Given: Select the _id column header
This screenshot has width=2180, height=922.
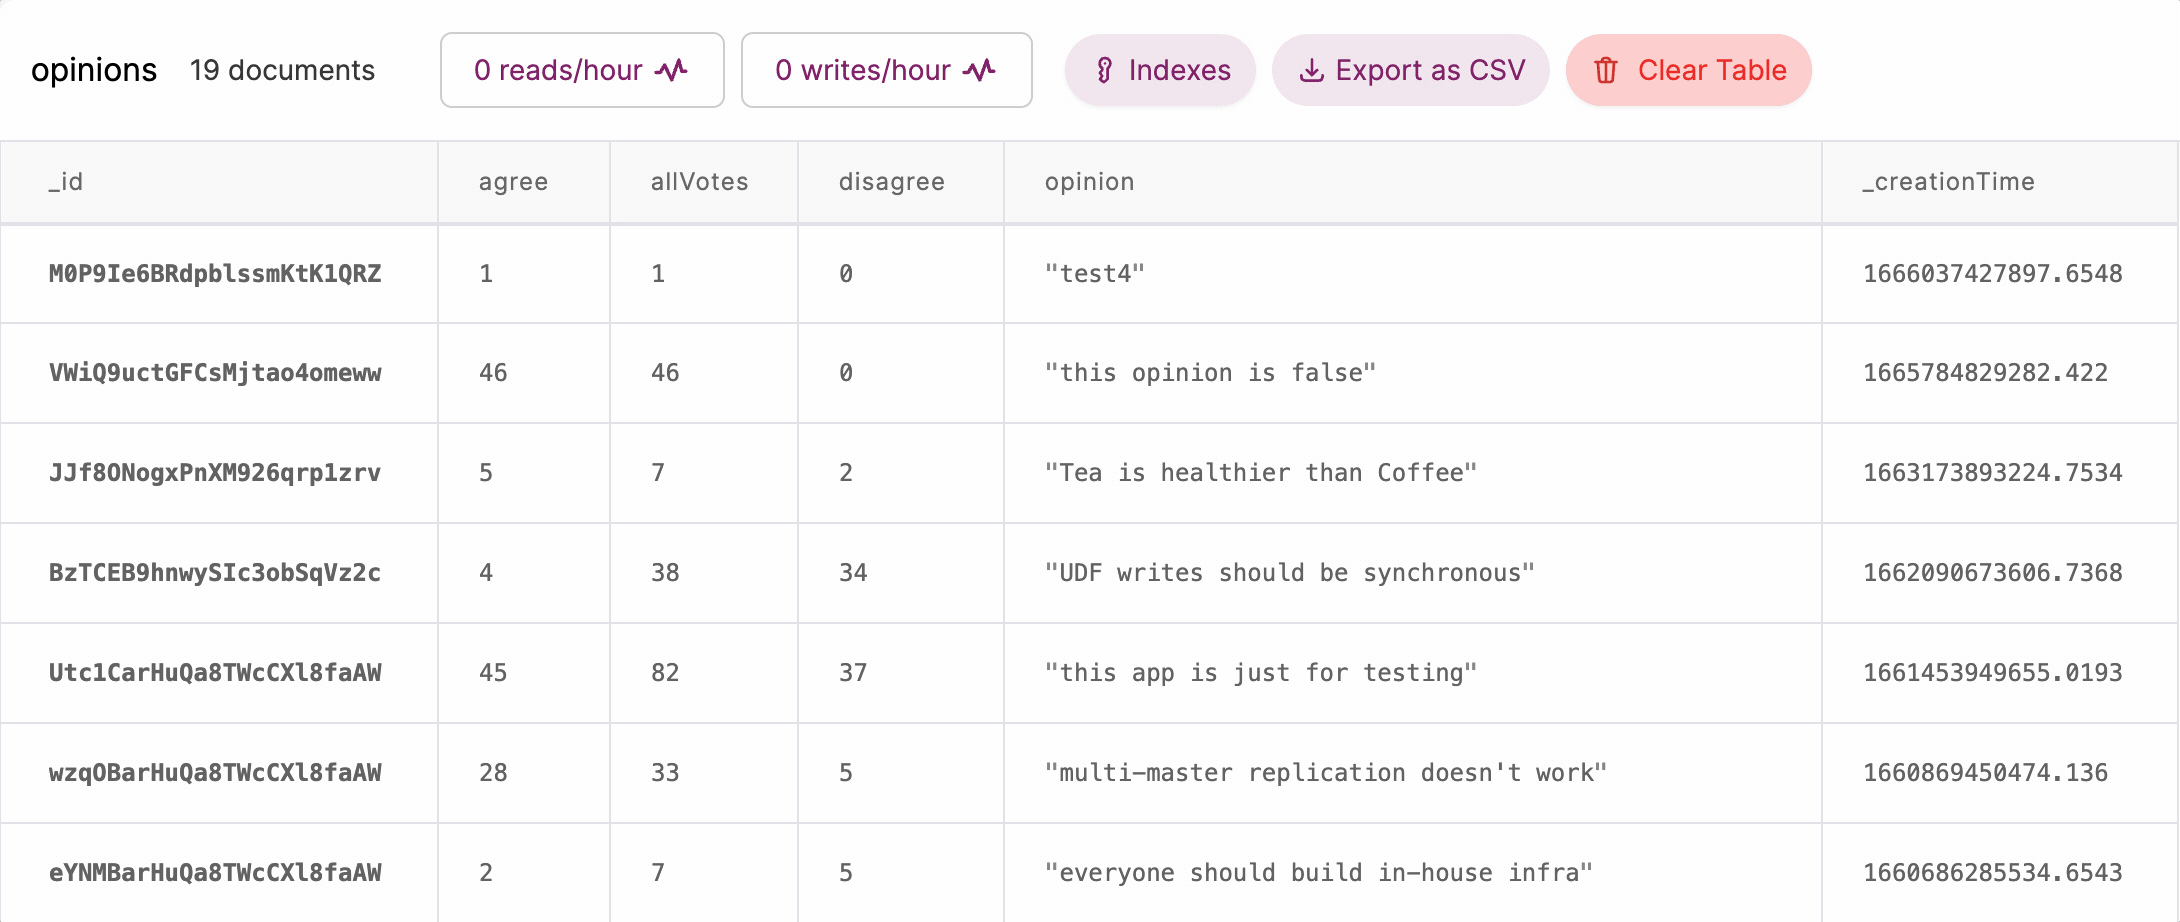Looking at the screenshot, I should click(x=66, y=182).
